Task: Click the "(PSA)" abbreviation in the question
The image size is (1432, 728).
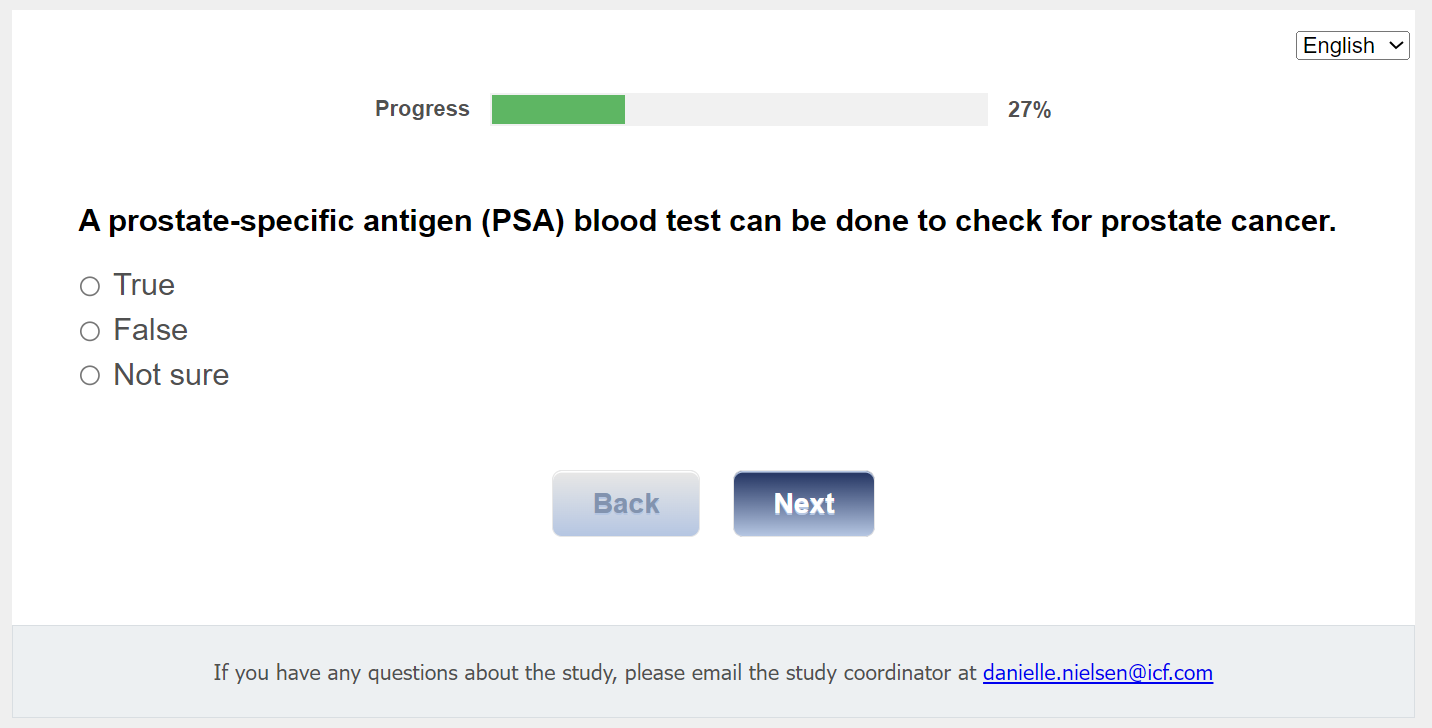Action: [522, 221]
